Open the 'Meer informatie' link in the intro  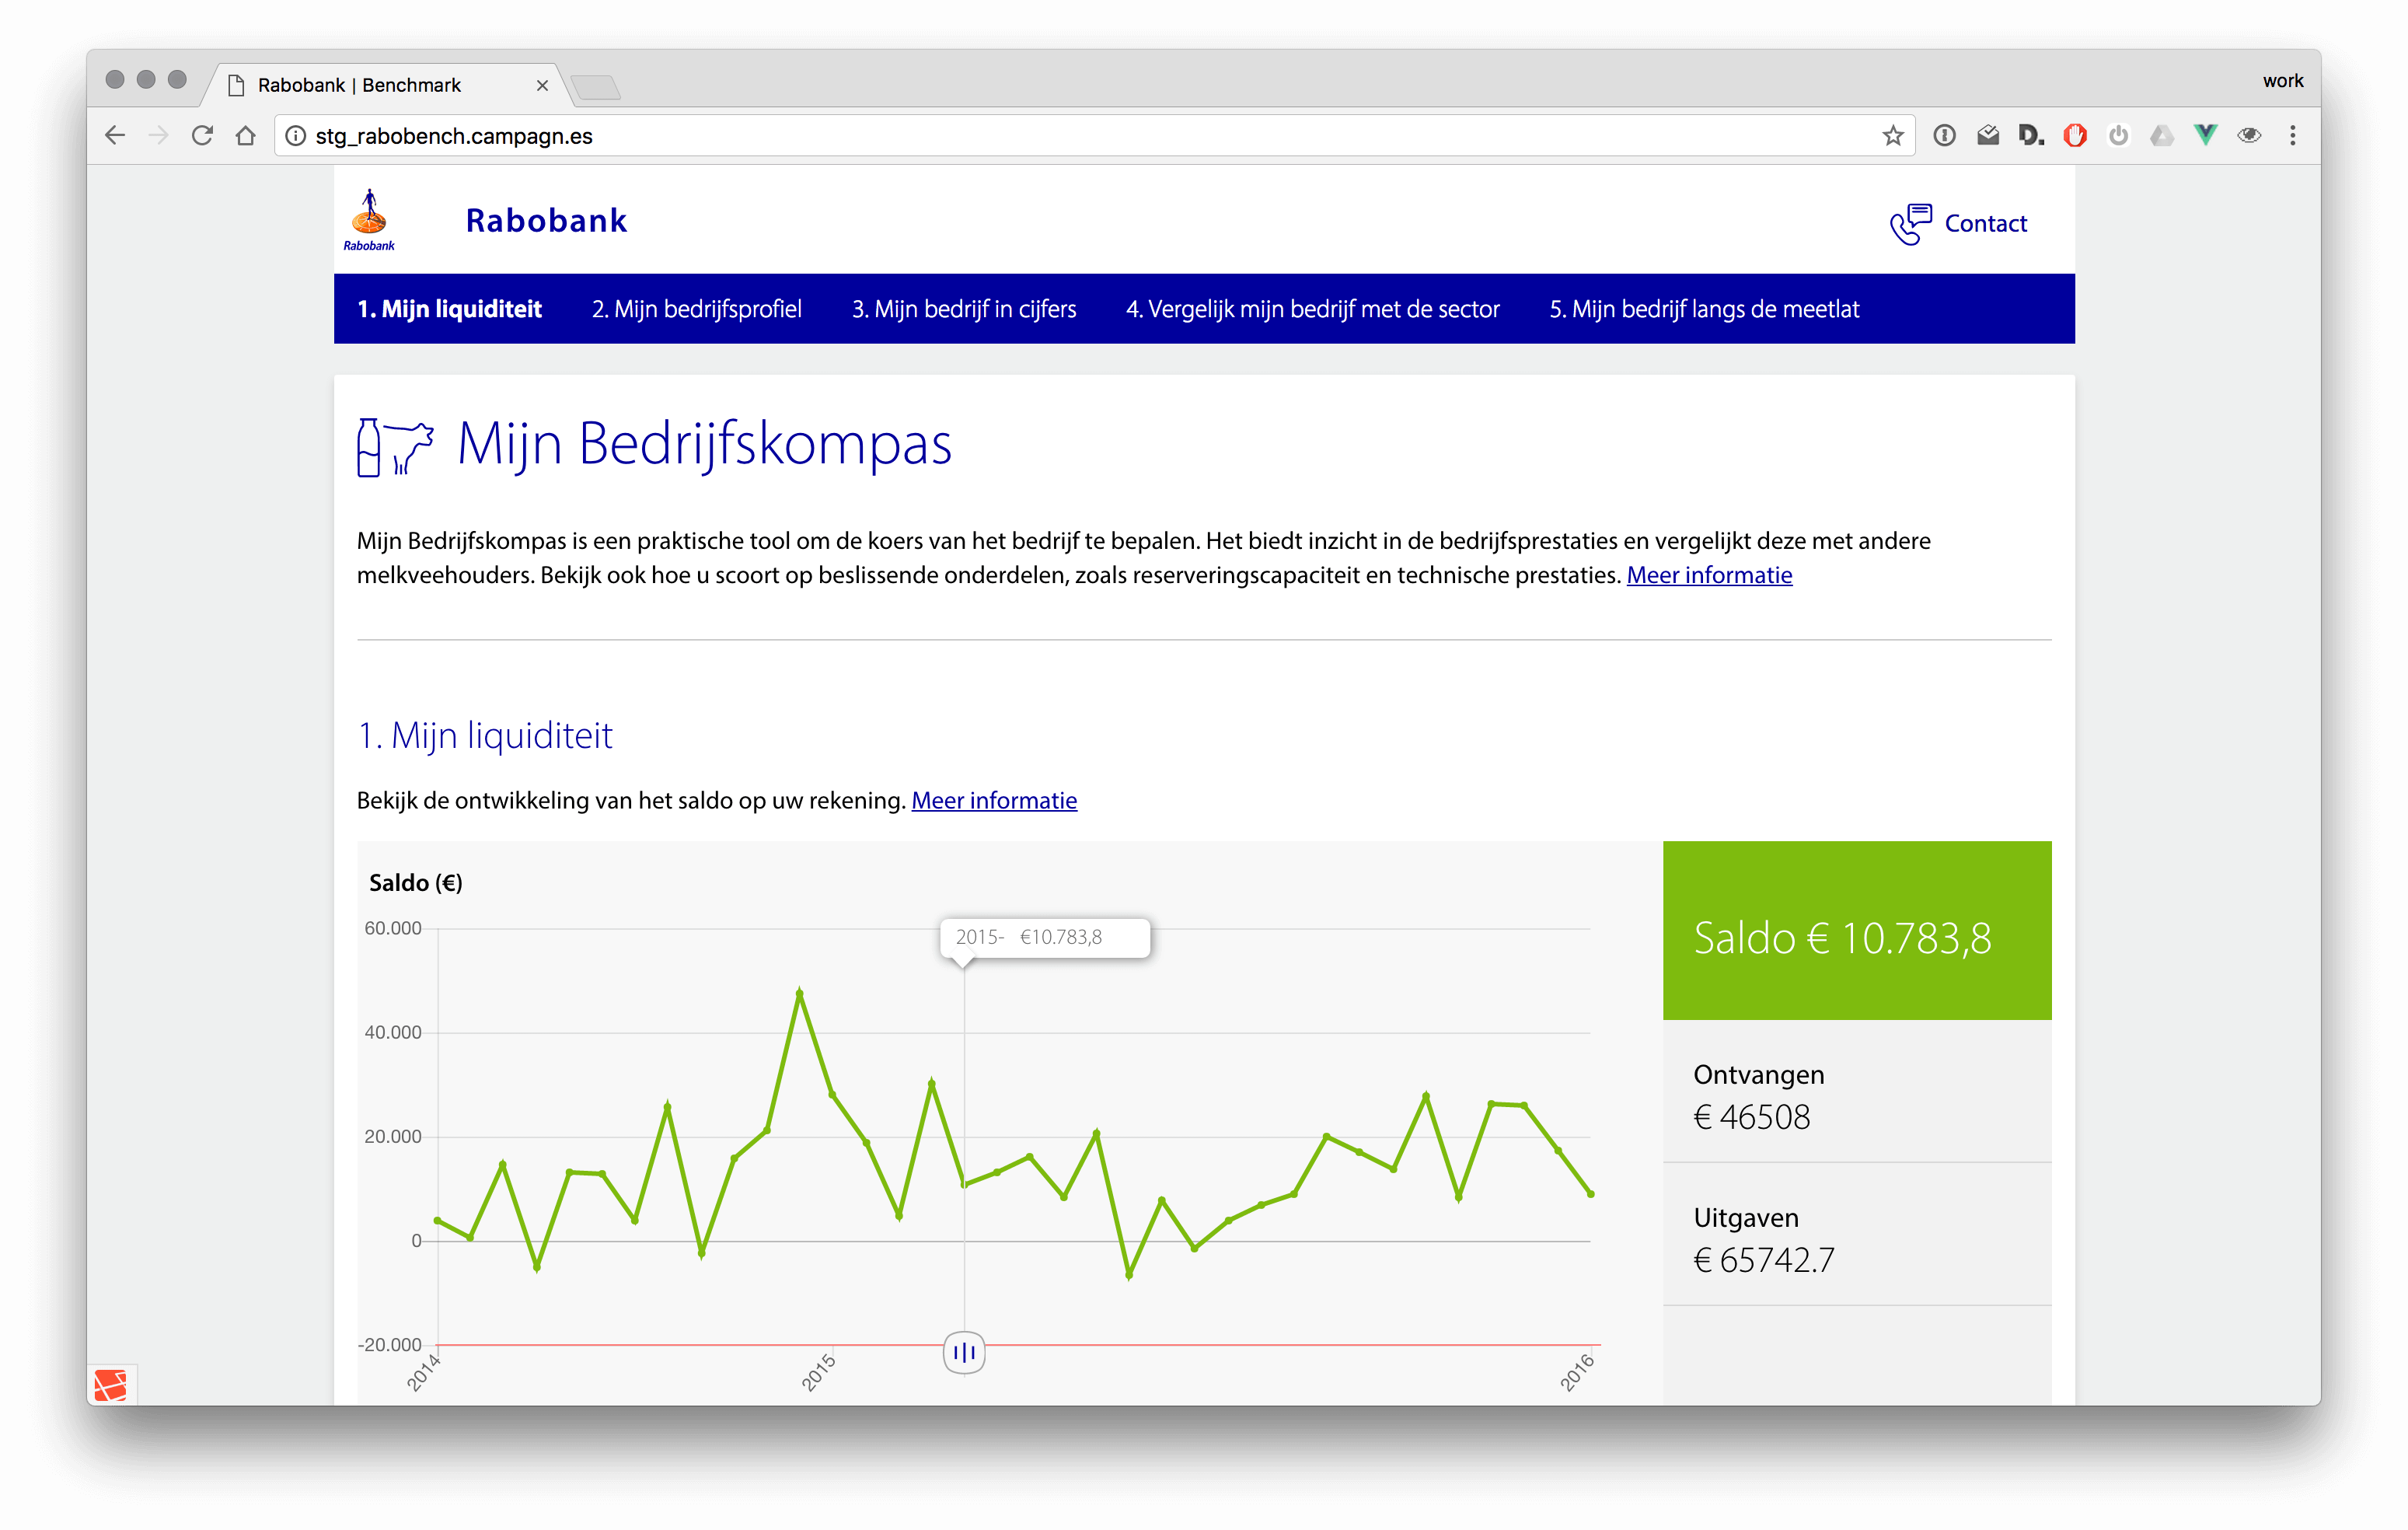pyautogui.click(x=1709, y=575)
